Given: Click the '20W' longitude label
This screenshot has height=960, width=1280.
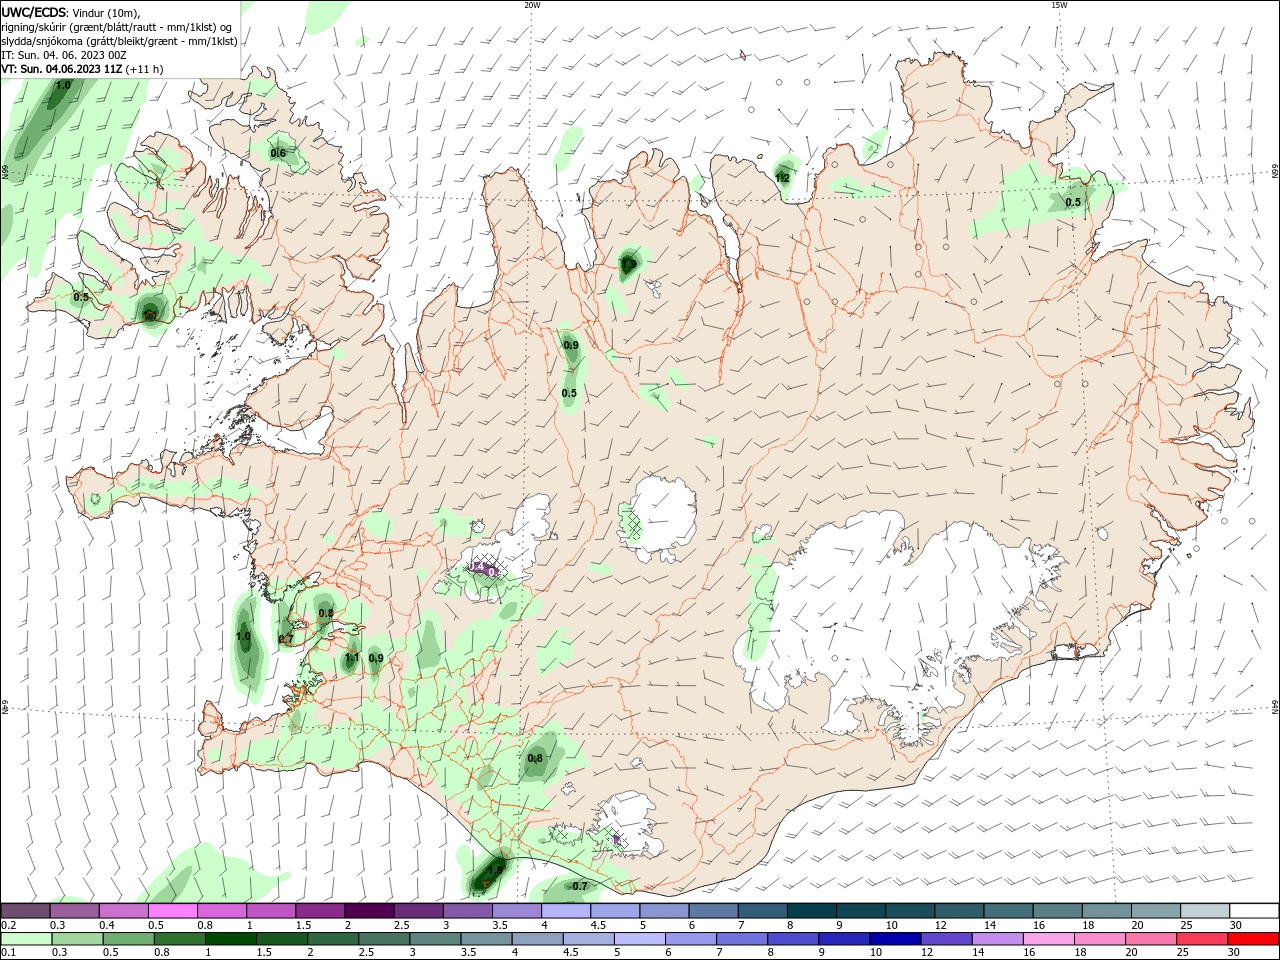Looking at the screenshot, I should [x=532, y=5].
